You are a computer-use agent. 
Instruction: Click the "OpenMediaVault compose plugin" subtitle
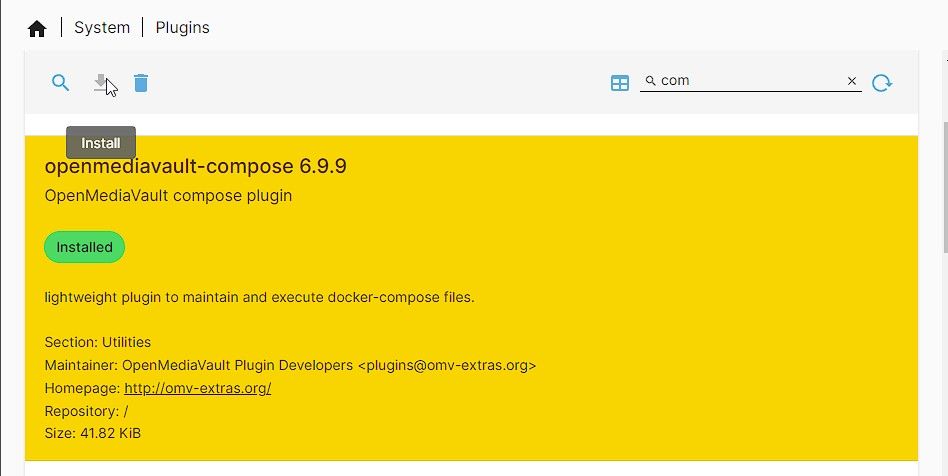(168, 196)
